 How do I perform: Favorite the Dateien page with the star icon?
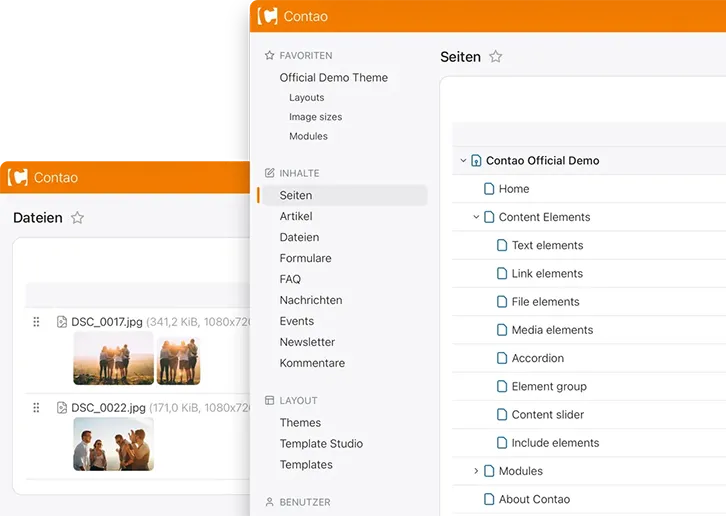pos(77,217)
